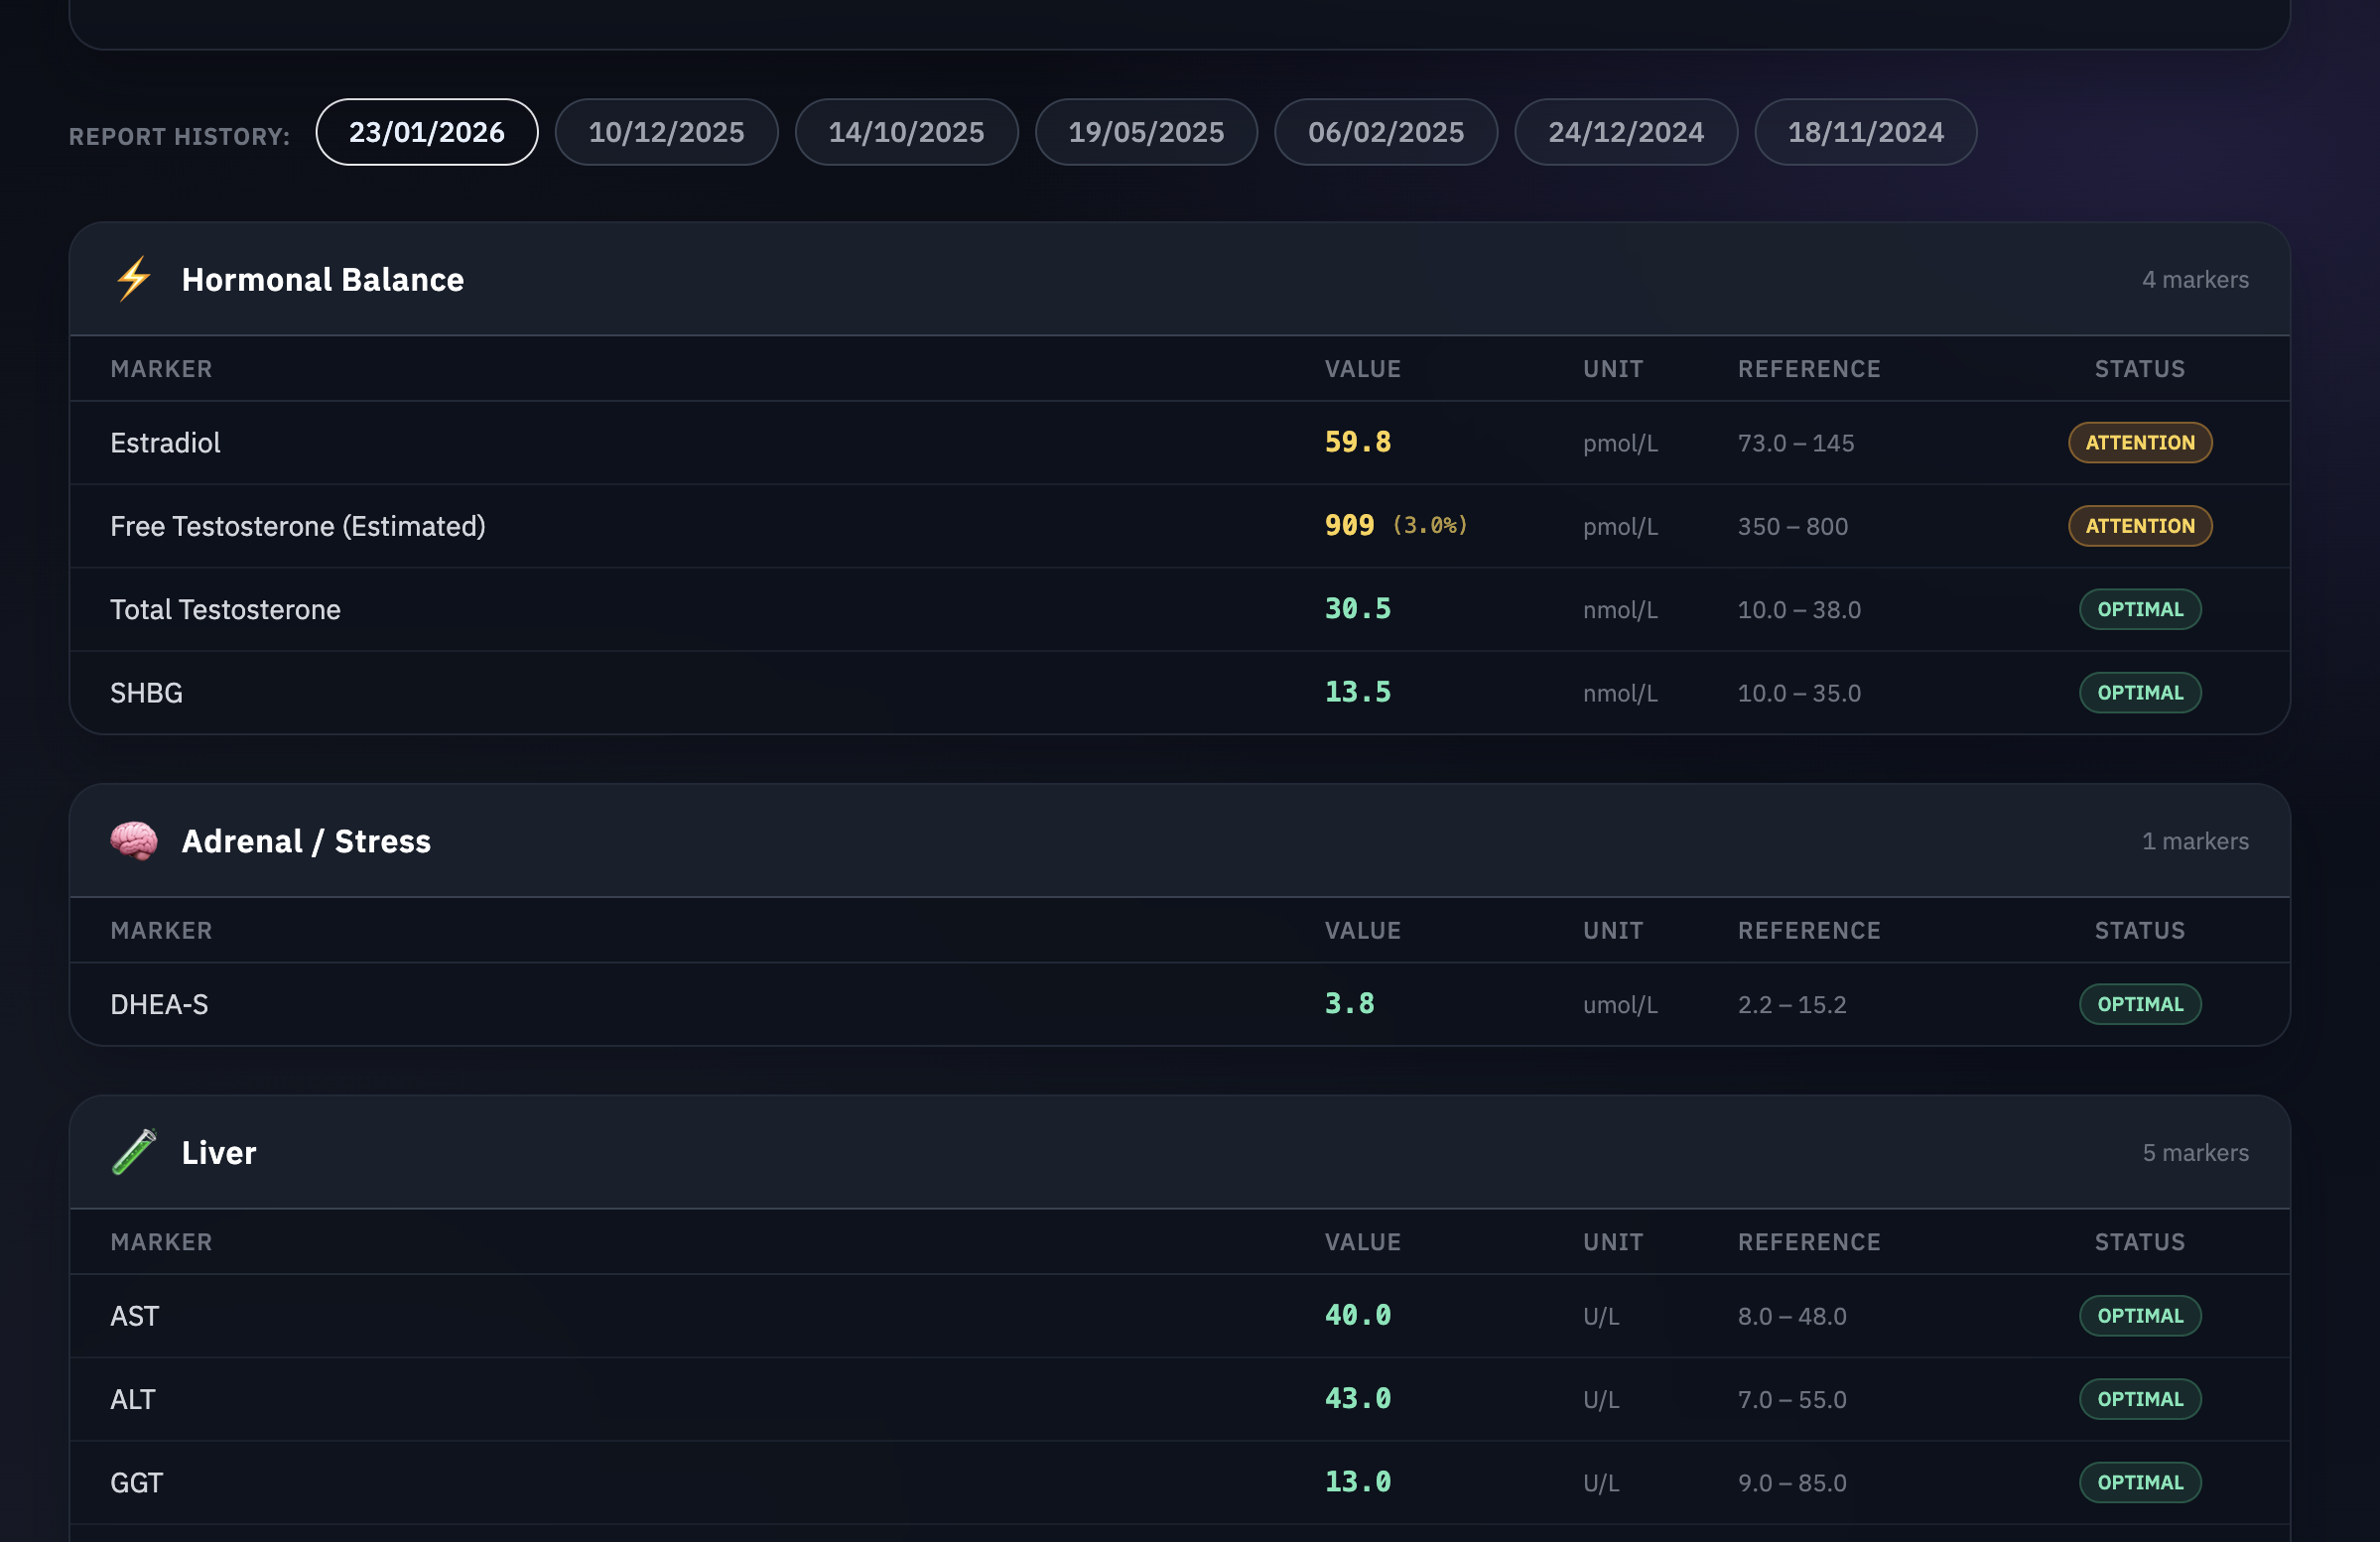Click the Adrenal / Stress REFERENCE column header
The image size is (2380, 1542).
point(1809,931)
